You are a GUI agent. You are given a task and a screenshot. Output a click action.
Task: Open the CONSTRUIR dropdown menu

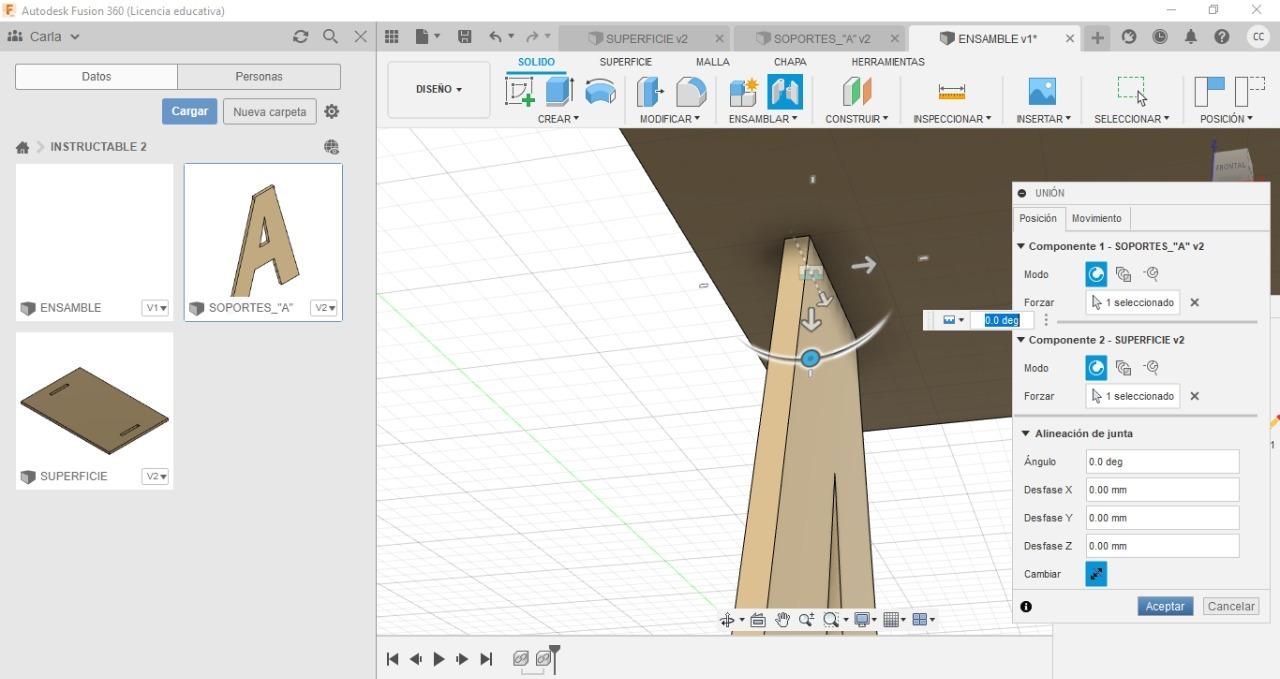tap(857, 119)
